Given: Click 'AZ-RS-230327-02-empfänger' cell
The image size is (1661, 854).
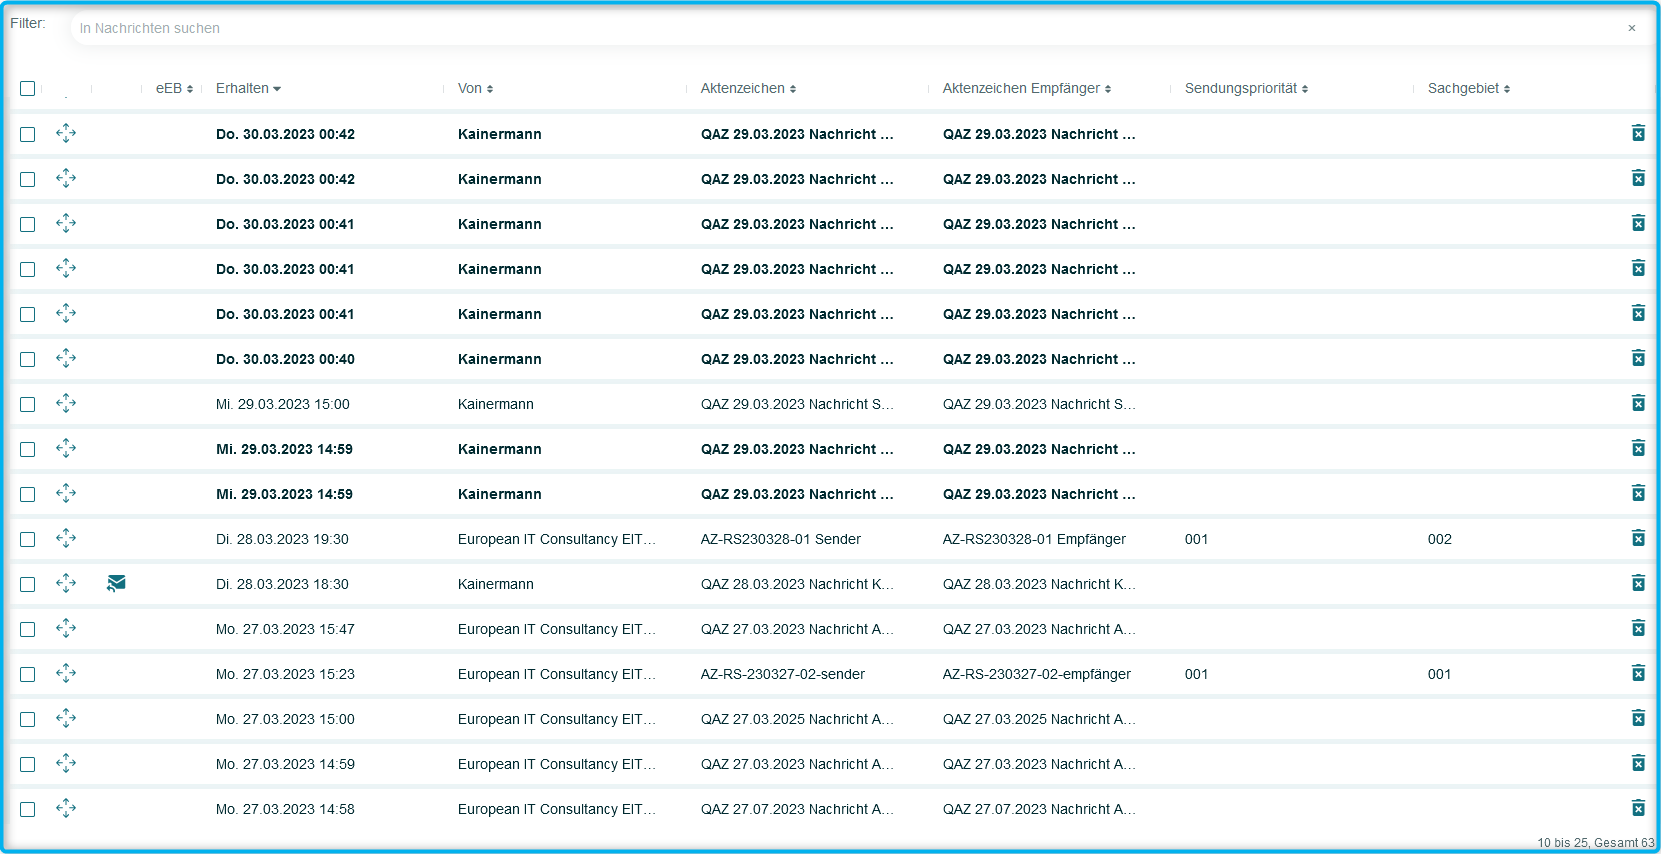Looking at the screenshot, I should point(1037,674).
